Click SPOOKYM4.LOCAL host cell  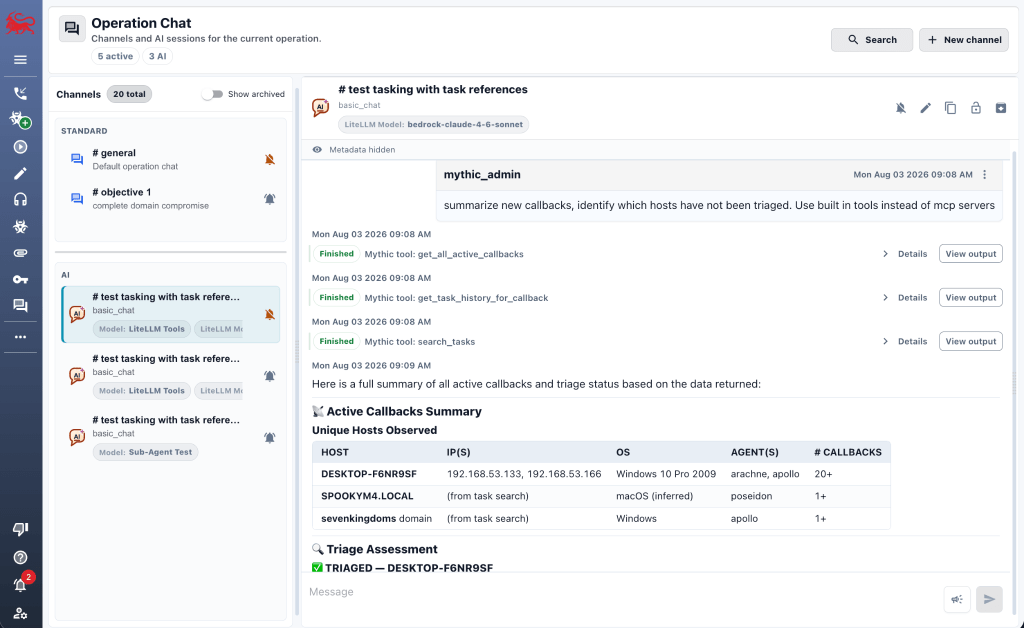[x=367, y=496]
